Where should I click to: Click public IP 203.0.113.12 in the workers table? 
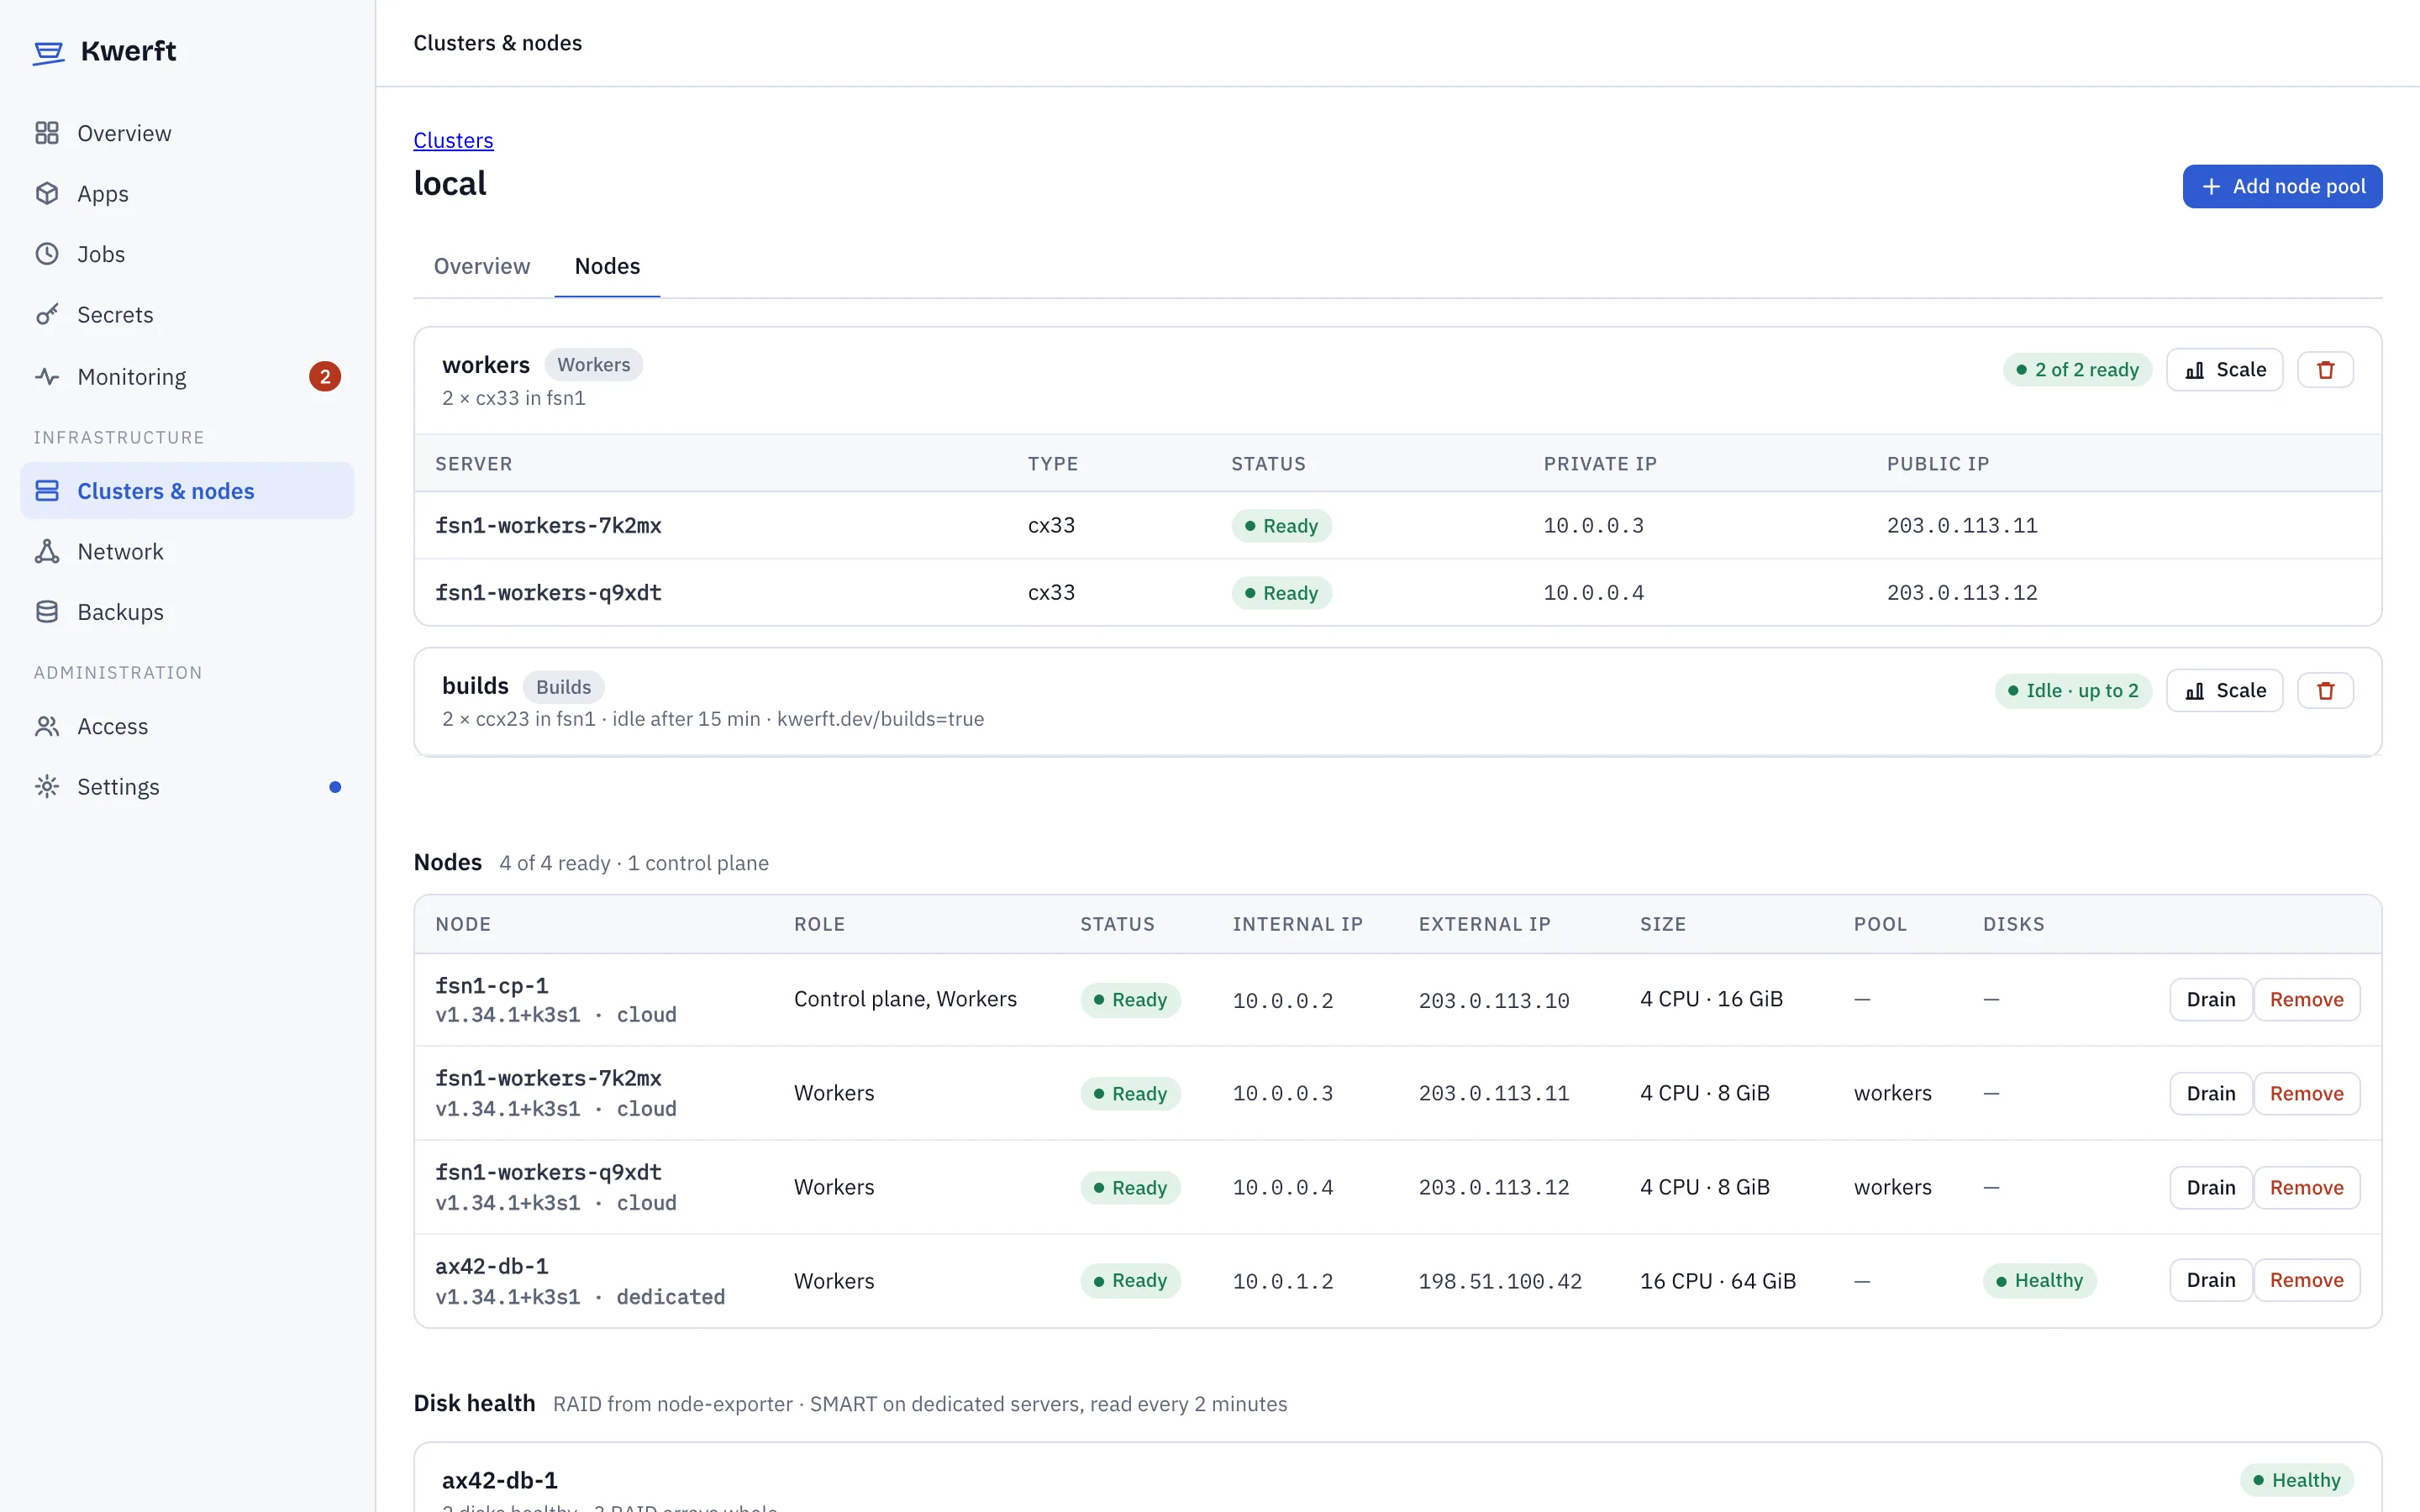click(1961, 593)
